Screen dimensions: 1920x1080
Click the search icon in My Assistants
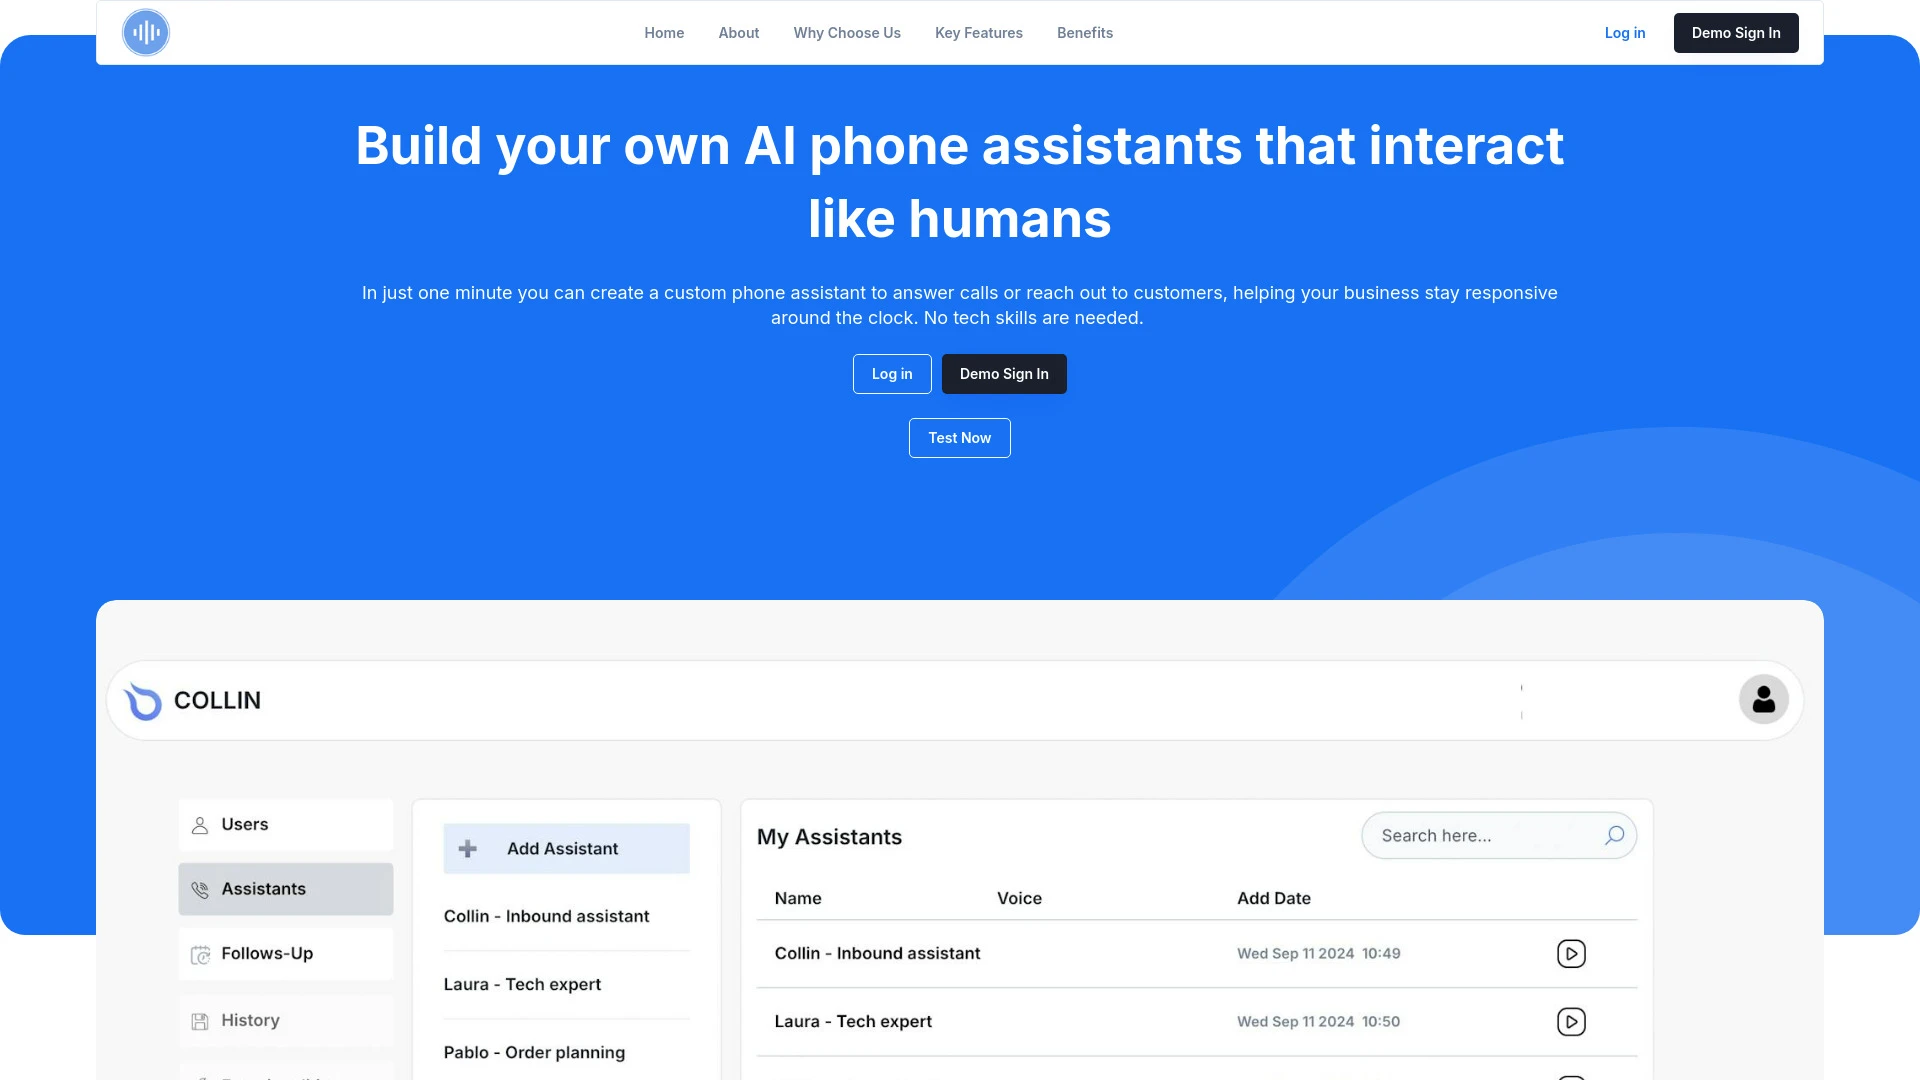1613,835
